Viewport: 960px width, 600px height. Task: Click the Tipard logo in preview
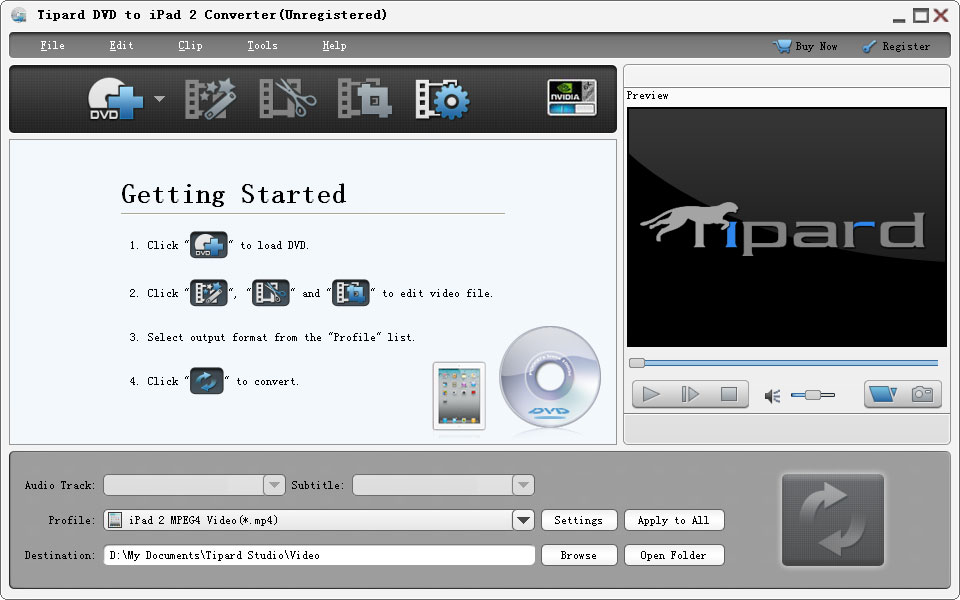point(783,229)
